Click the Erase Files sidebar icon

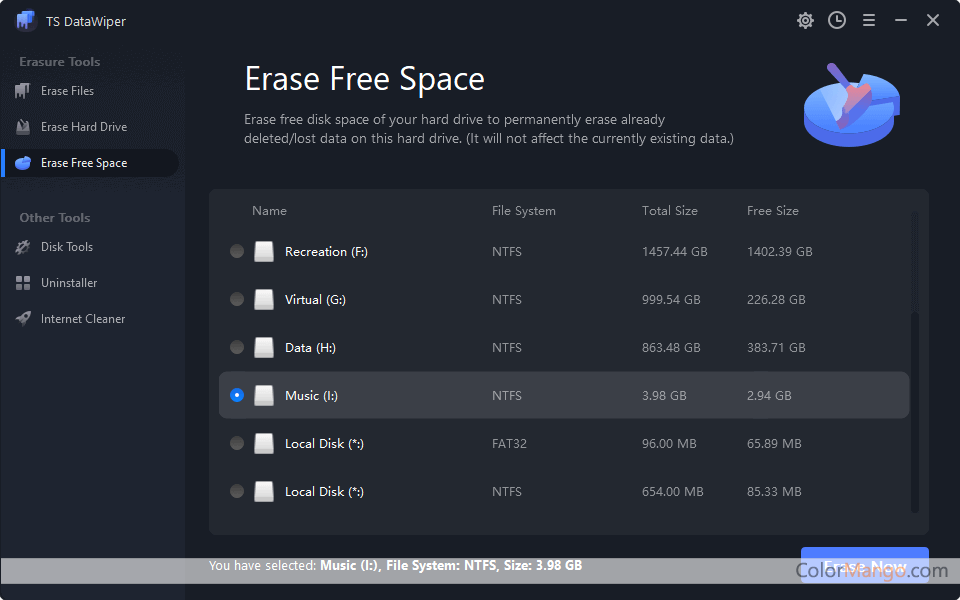tap(23, 91)
